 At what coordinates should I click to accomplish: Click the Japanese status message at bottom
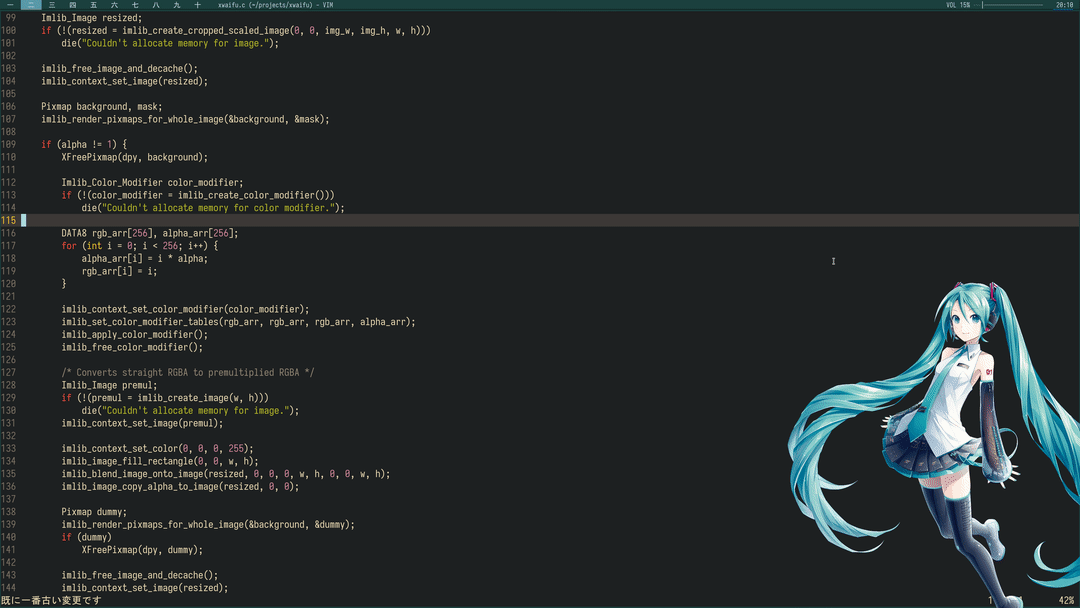point(51,600)
